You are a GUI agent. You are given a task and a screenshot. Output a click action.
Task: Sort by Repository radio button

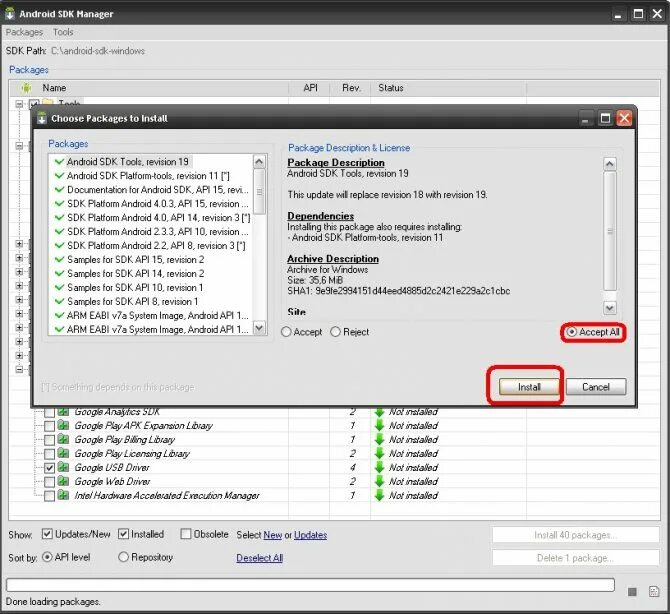(123, 557)
